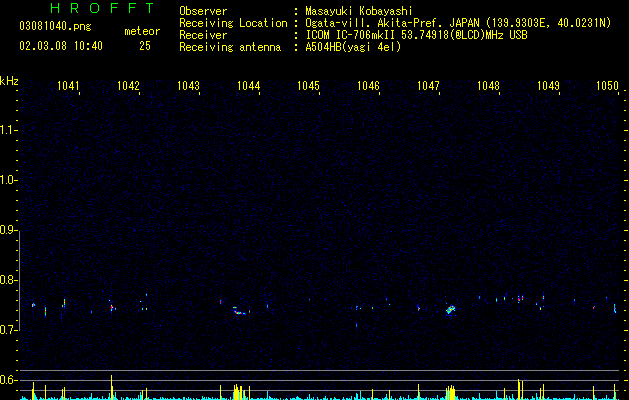Click the 1049 time axis label
Viewport: 629px width, 400px height.
pyautogui.click(x=548, y=86)
